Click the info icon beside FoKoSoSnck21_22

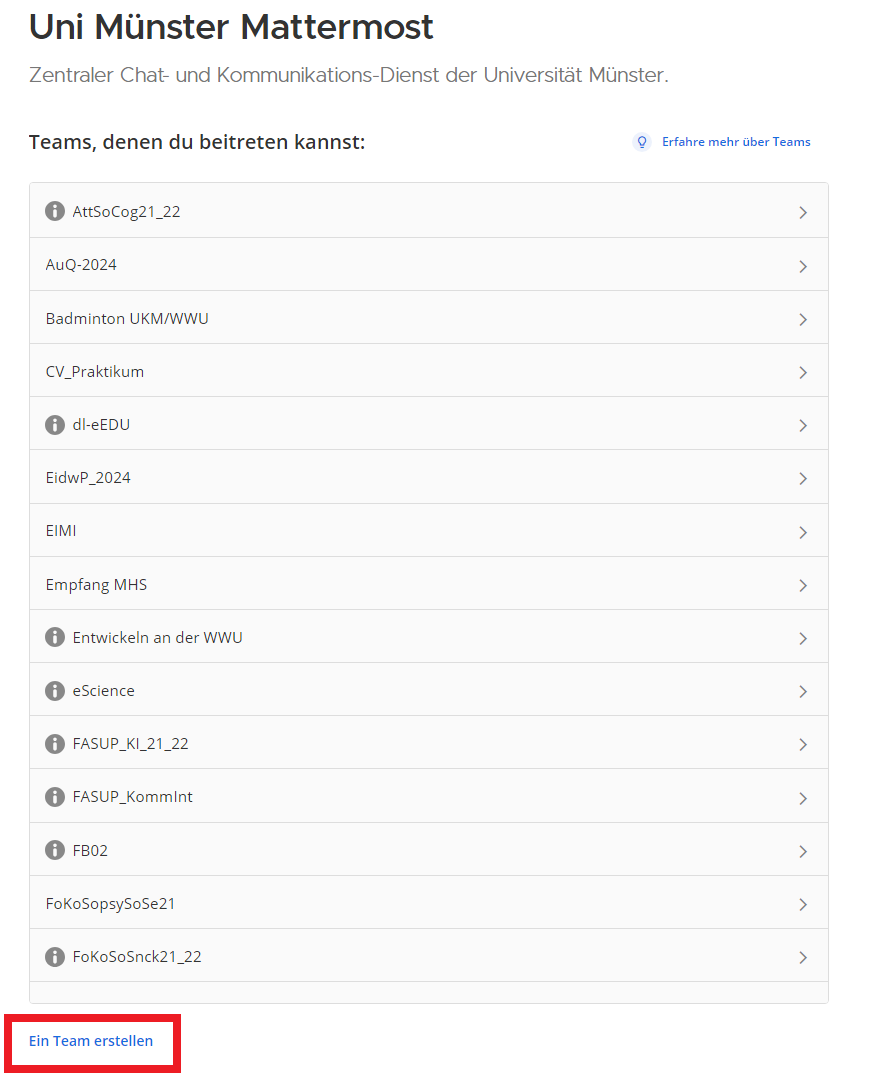click(55, 956)
